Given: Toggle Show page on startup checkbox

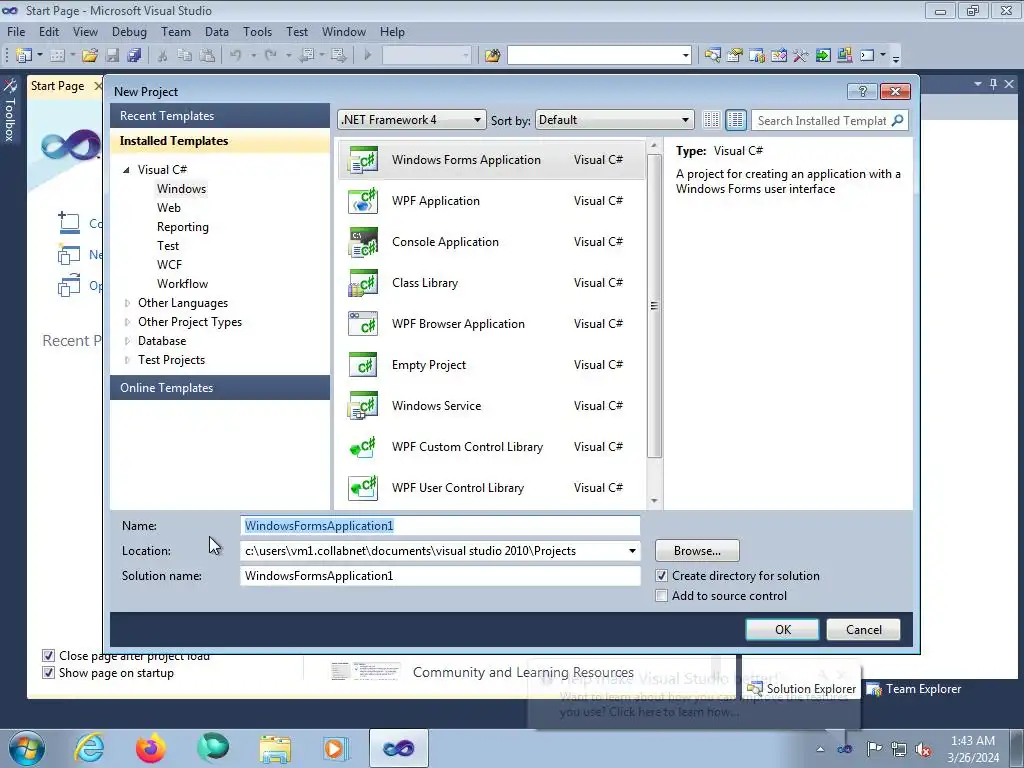Looking at the screenshot, I should tap(48, 673).
